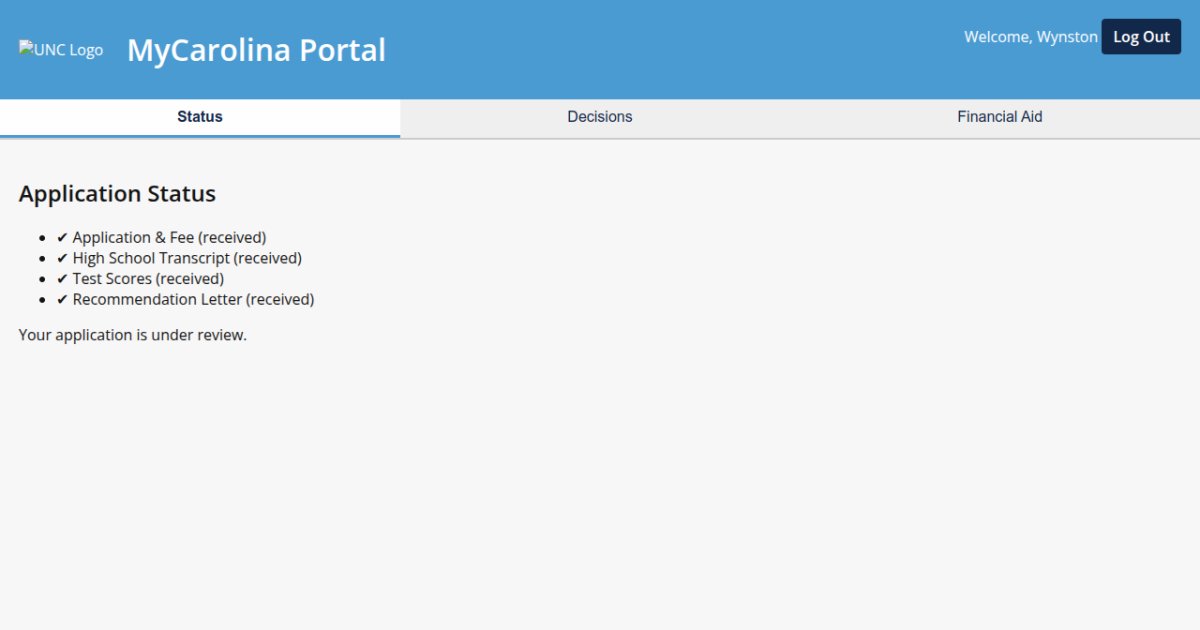Click the checkmark beside Recommendation Letter
Image resolution: width=1200 pixels, height=630 pixels.
(x=62, y=300)
